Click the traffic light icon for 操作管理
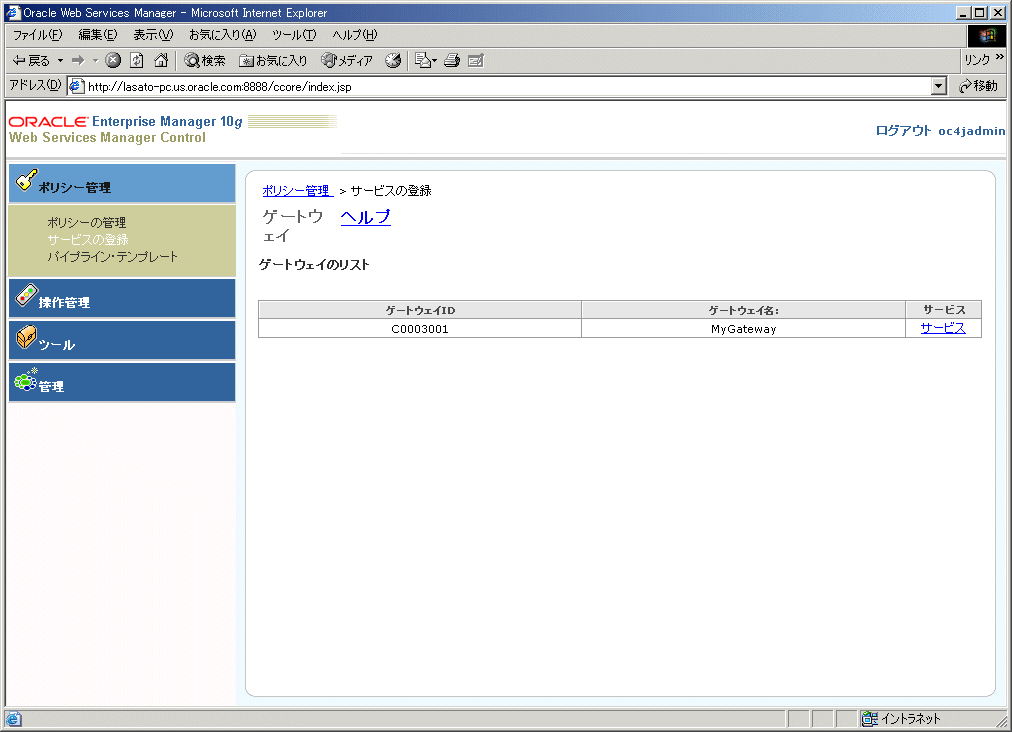The image size is (1012, 732). pos(26,296)
